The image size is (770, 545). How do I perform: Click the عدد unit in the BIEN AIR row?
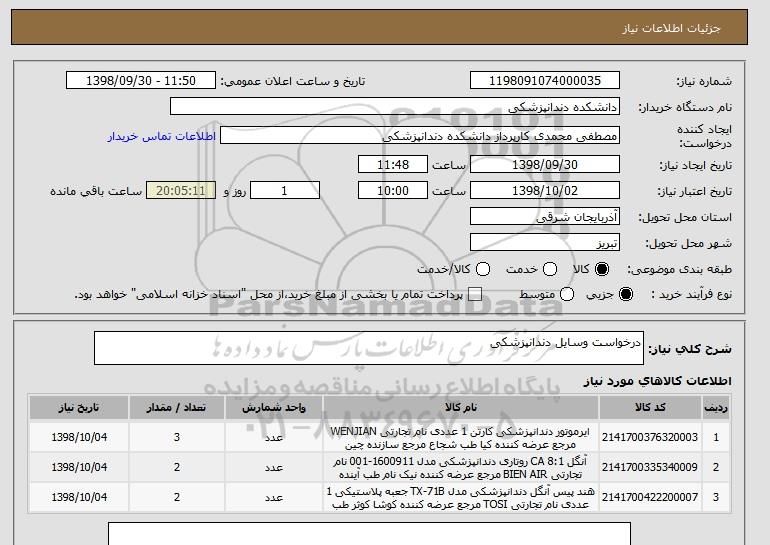click(274, 467)
